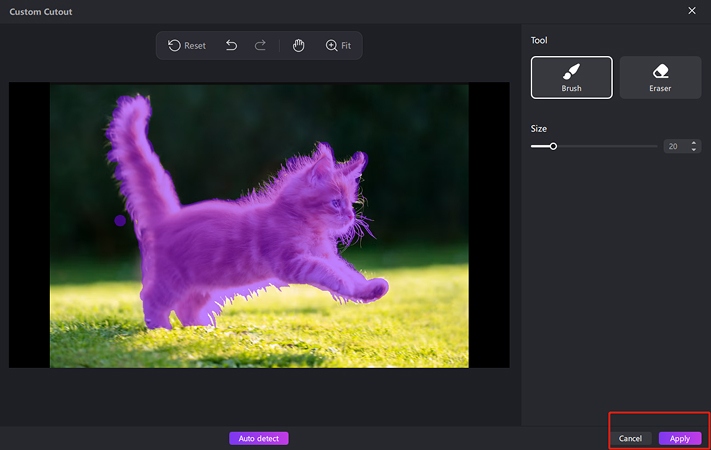
Task: Cancel the custom cutout
Action: point(630,438)
